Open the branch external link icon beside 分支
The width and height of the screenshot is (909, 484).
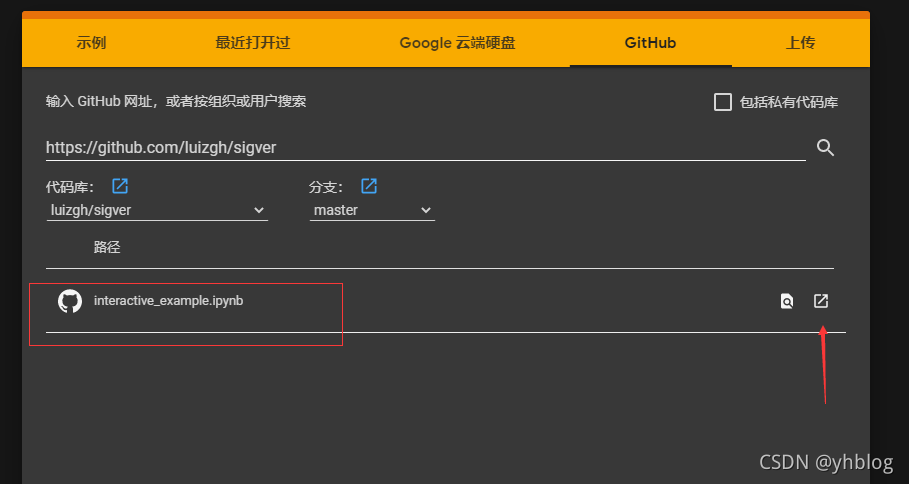coord(369,186)
